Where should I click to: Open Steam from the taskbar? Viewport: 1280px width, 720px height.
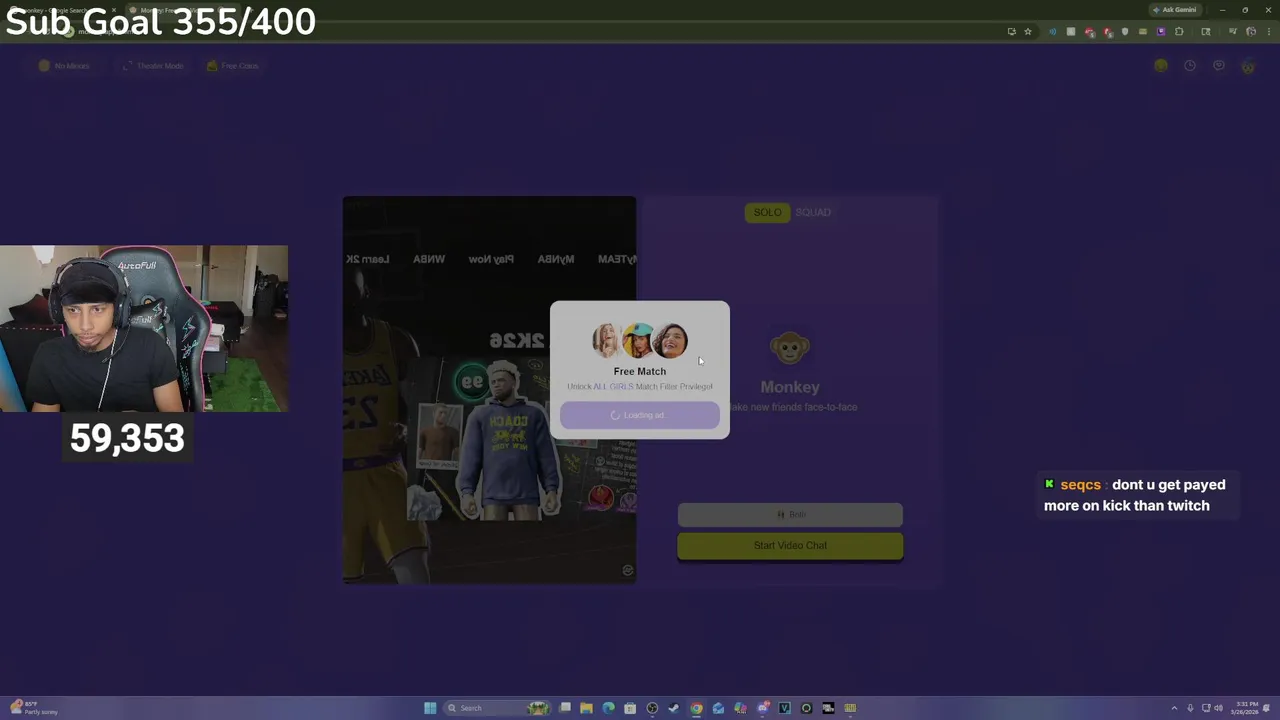pos(674,708)
